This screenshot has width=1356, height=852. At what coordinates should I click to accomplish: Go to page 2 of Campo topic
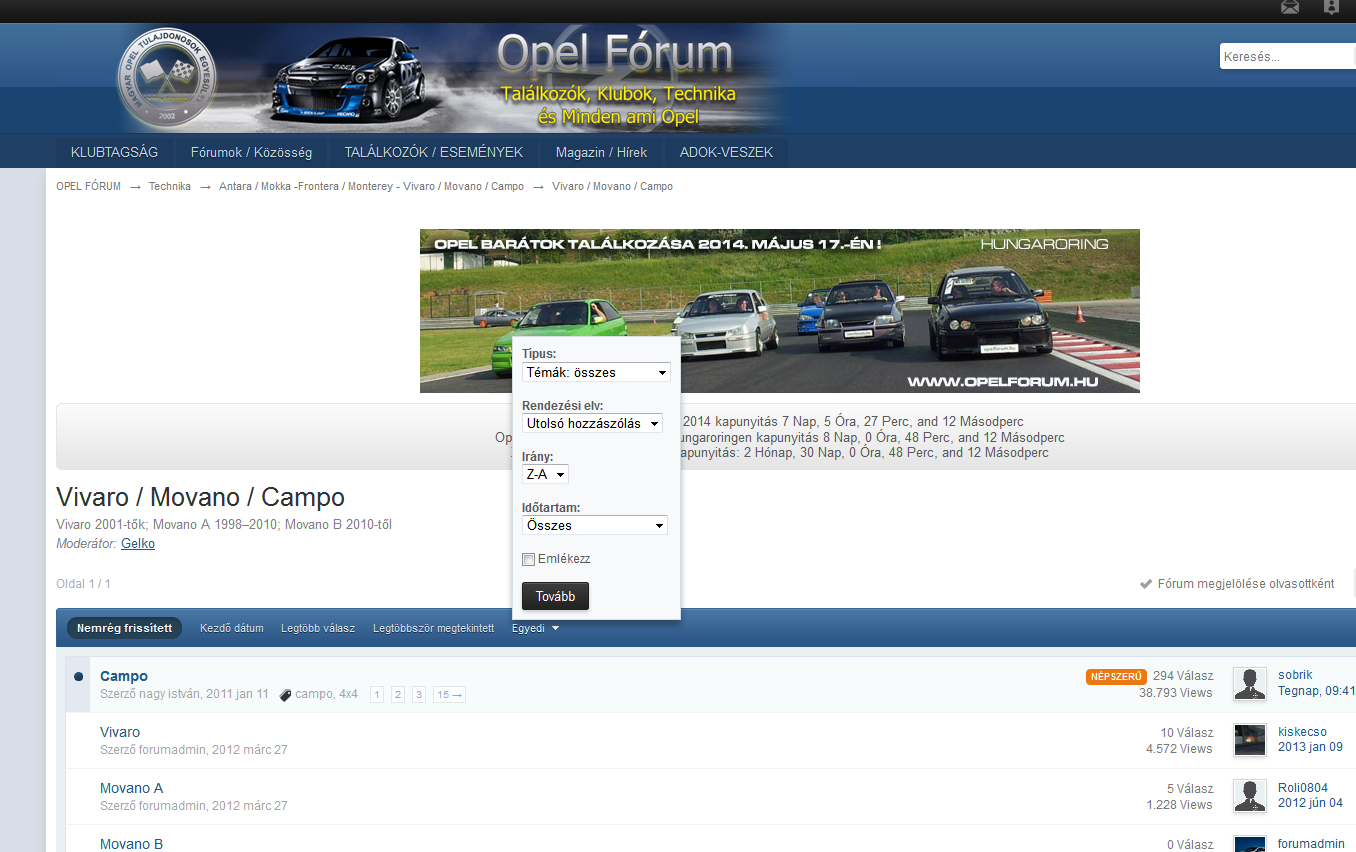398,694
